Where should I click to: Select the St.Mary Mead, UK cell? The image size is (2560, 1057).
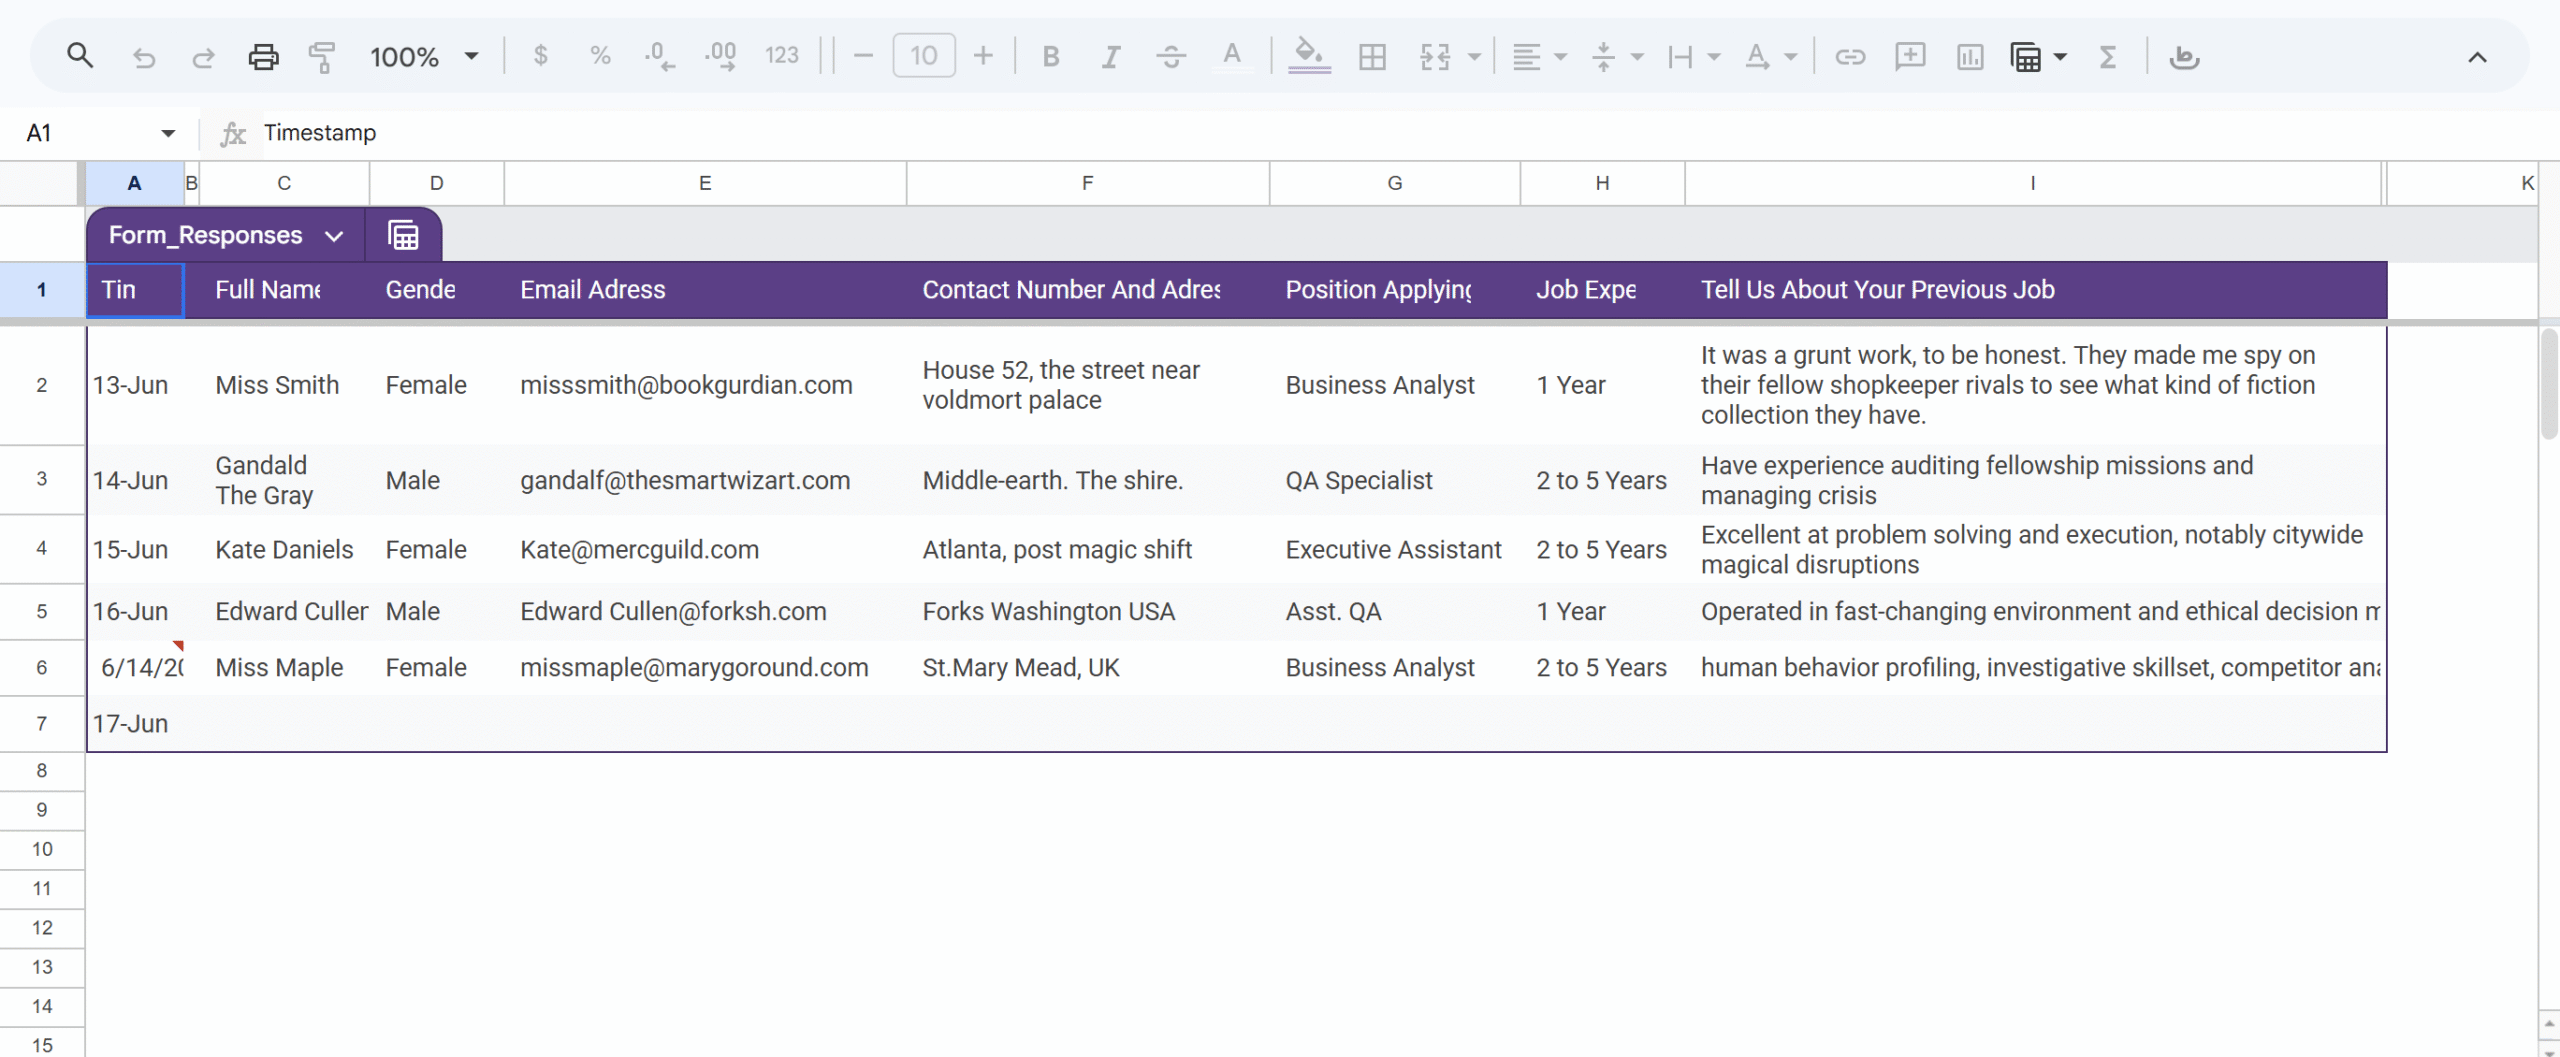pyautogui.click(x=1088, y=667)
